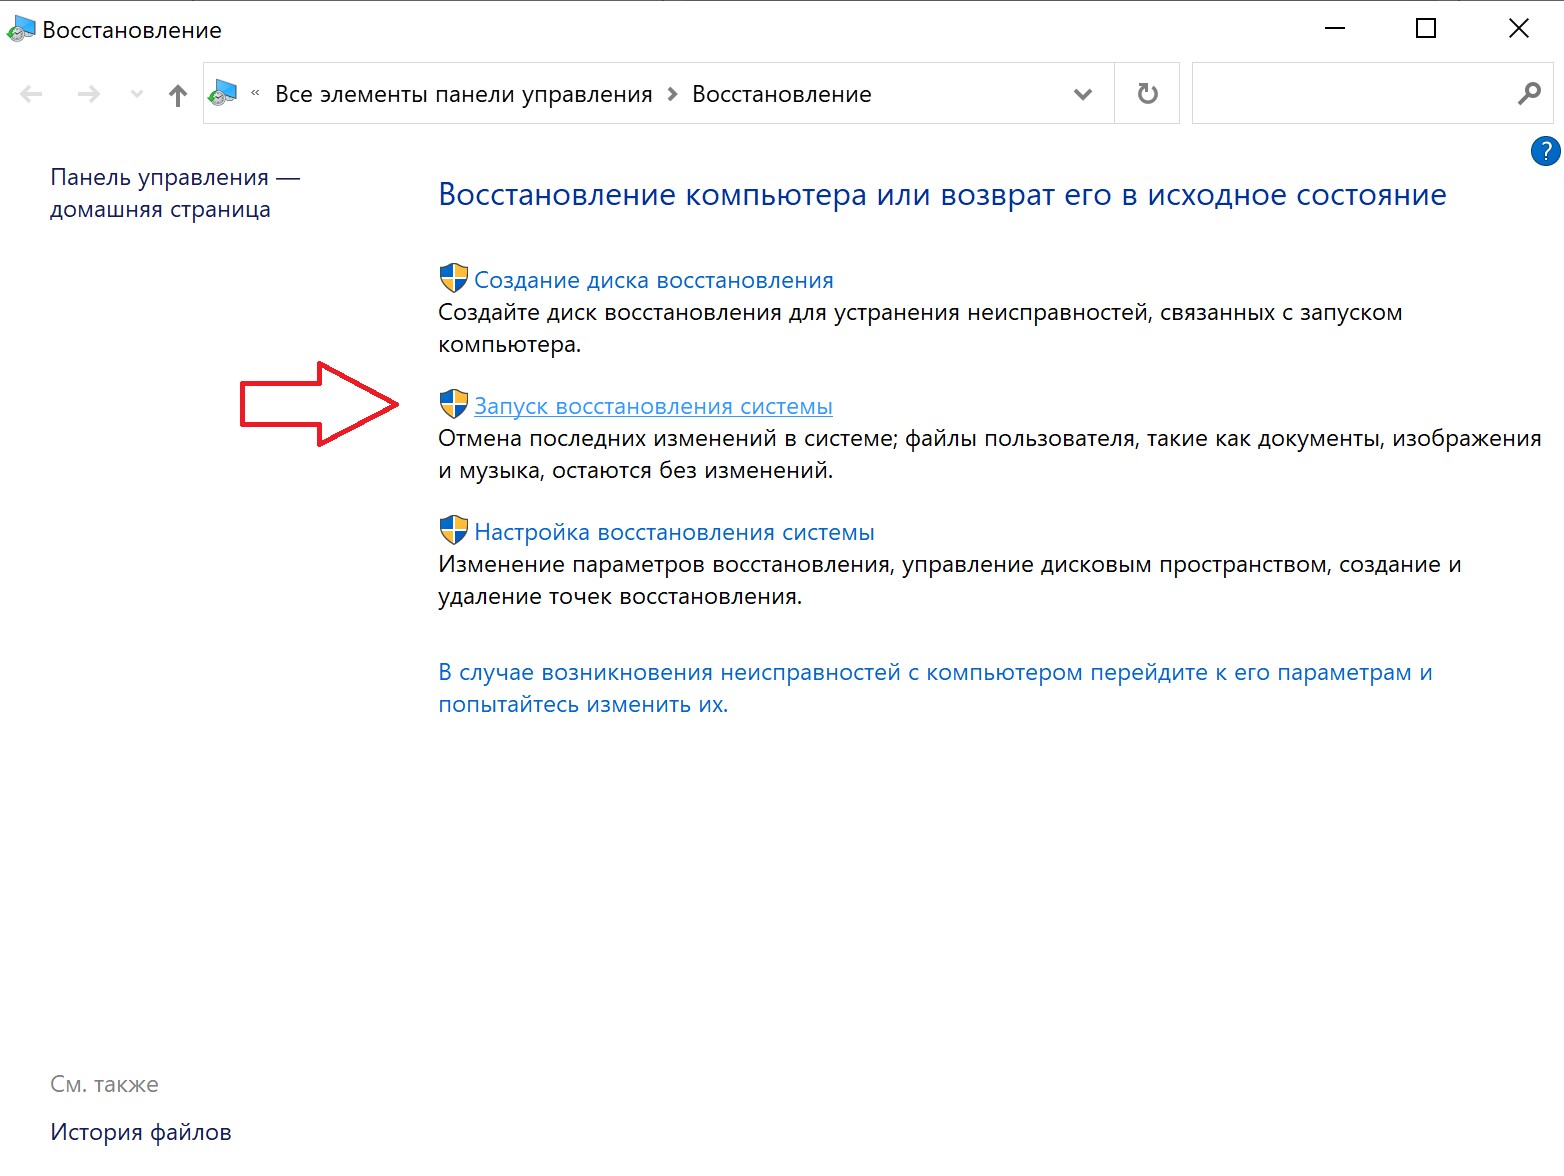Click the text Изменение параметров восстановления

point(950,580)
